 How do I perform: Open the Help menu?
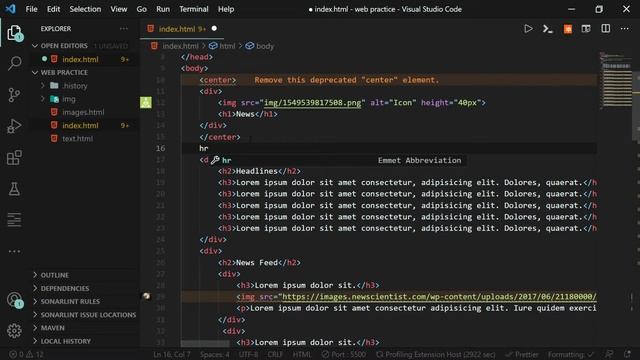226,9
